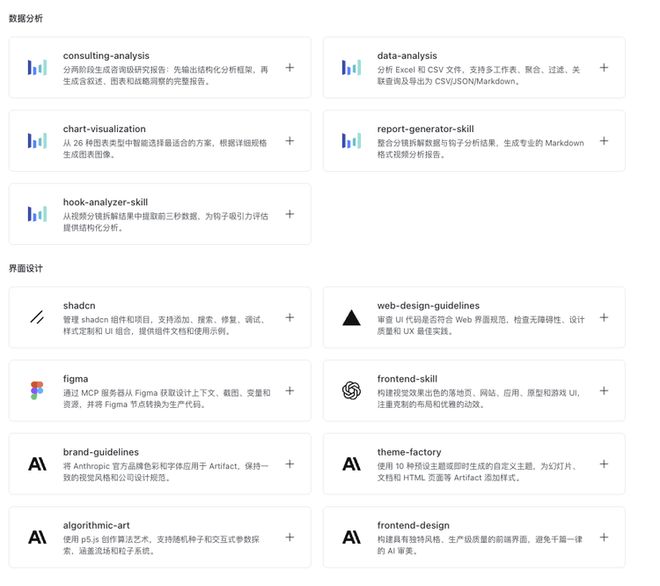Add the chart-visualization skill with plus

point(290,141)
